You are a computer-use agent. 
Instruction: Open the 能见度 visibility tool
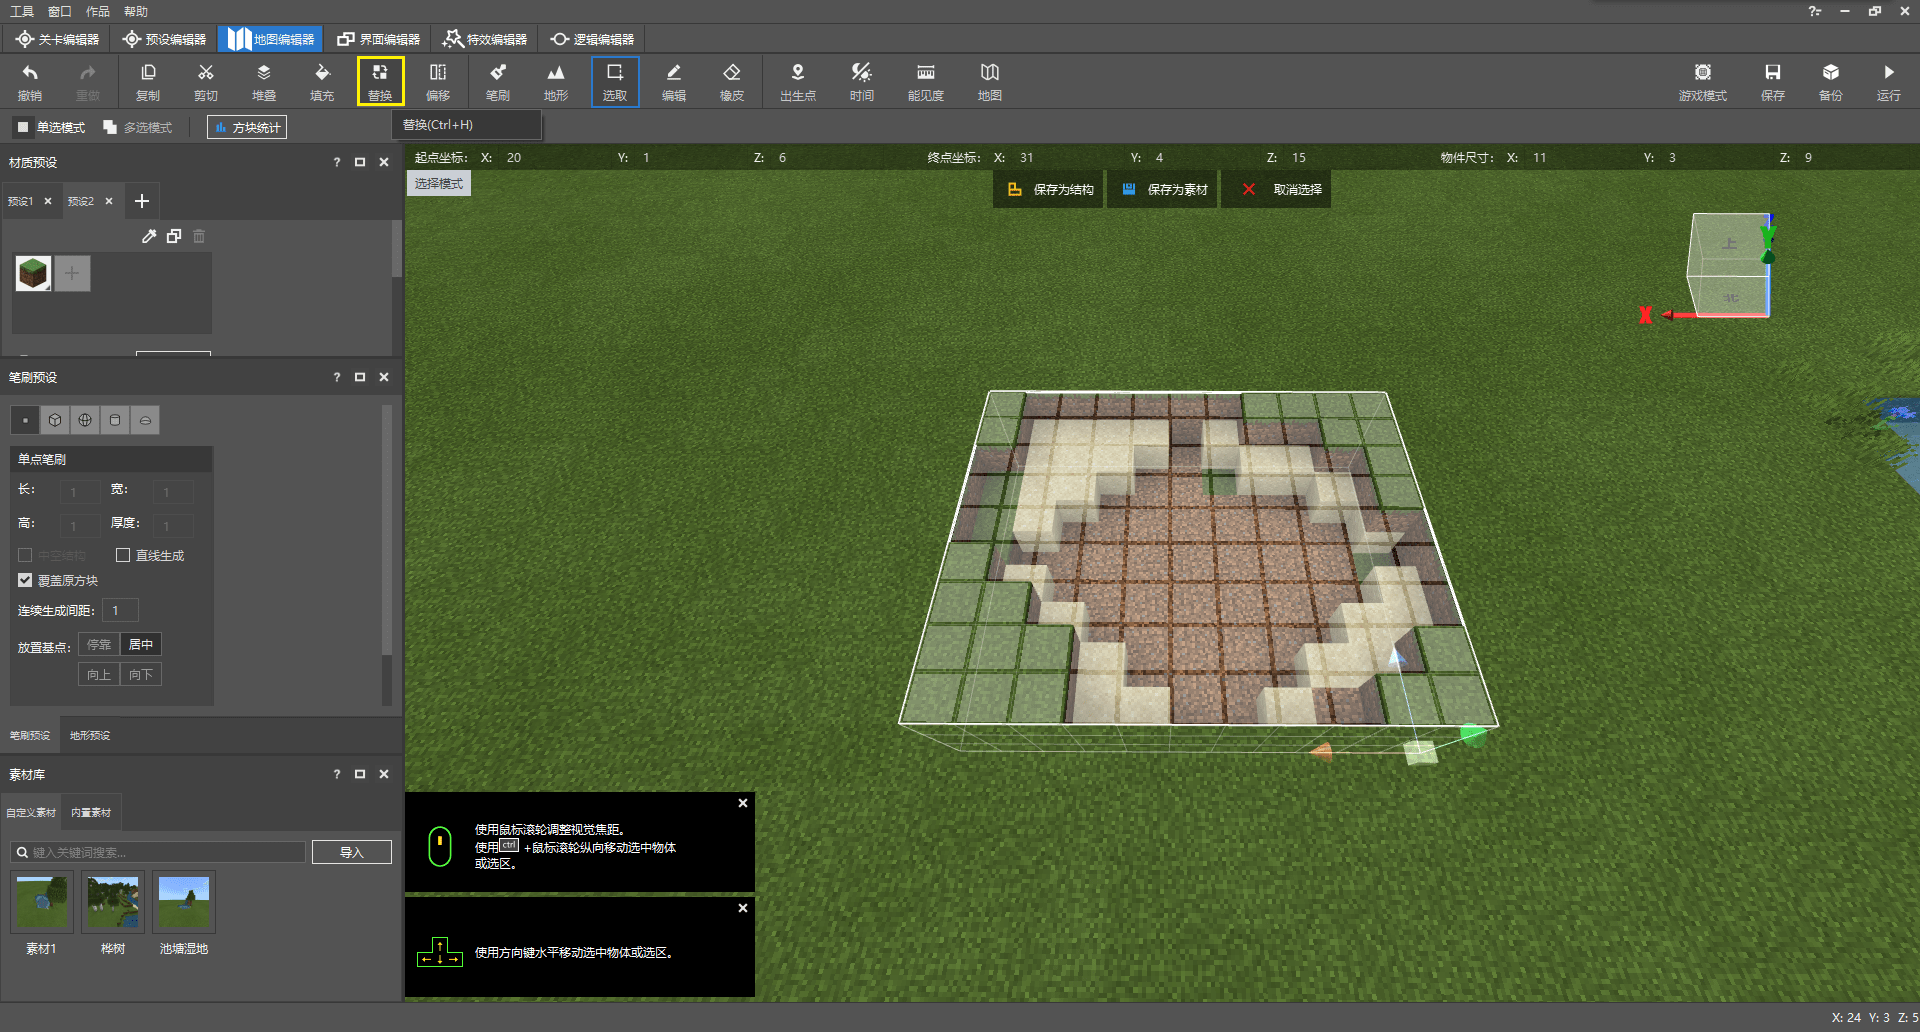point(925,81)
